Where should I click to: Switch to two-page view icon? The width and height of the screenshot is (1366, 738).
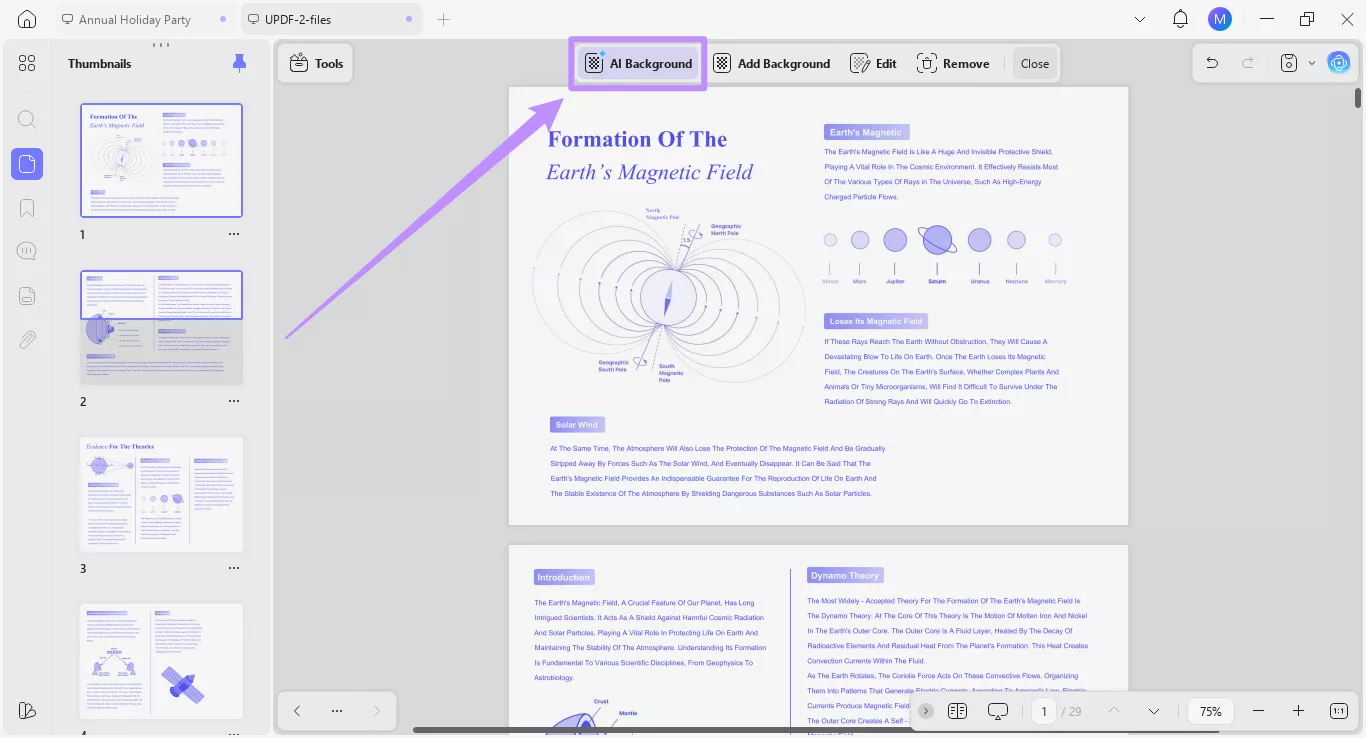click(x=957, y=710)
